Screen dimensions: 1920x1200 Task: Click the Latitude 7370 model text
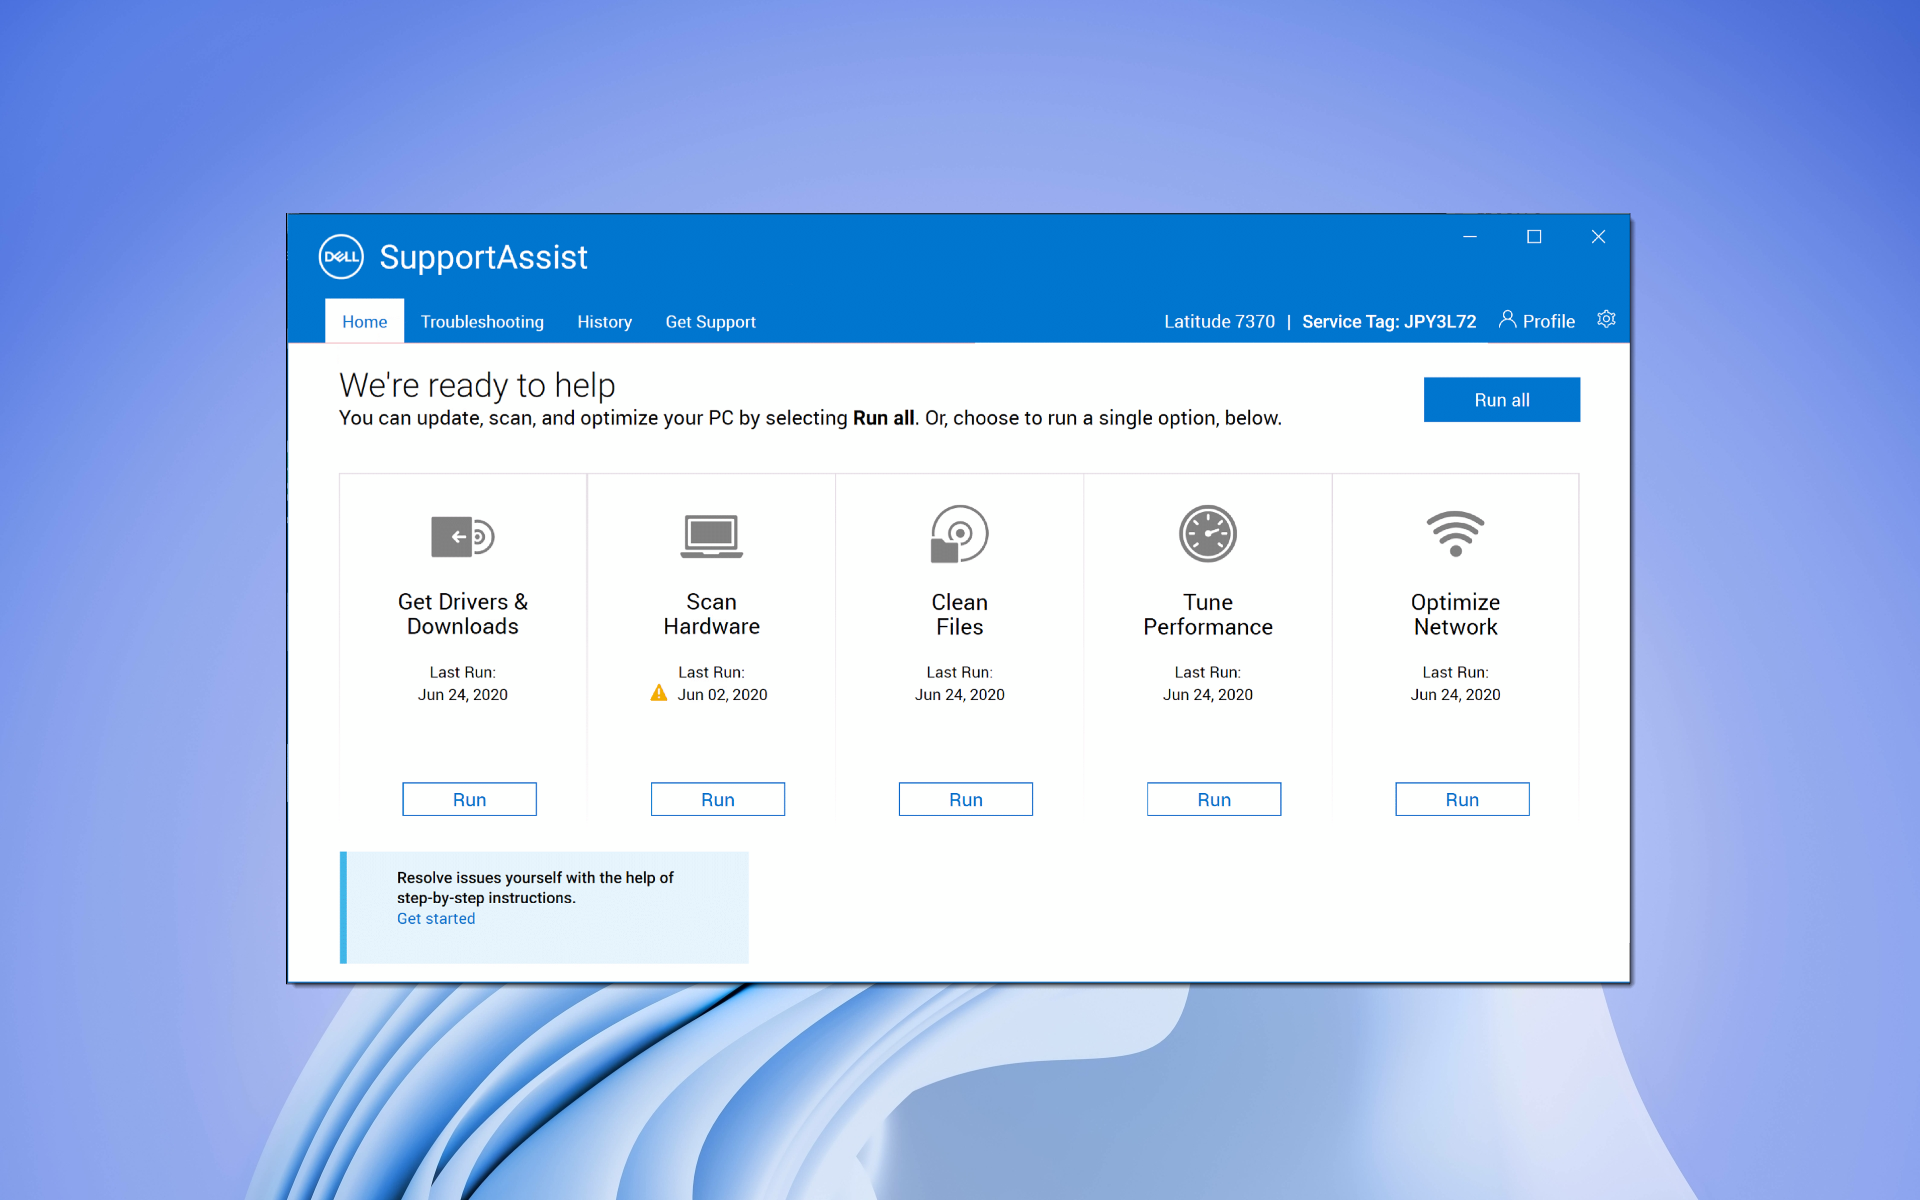point(1219,321)
